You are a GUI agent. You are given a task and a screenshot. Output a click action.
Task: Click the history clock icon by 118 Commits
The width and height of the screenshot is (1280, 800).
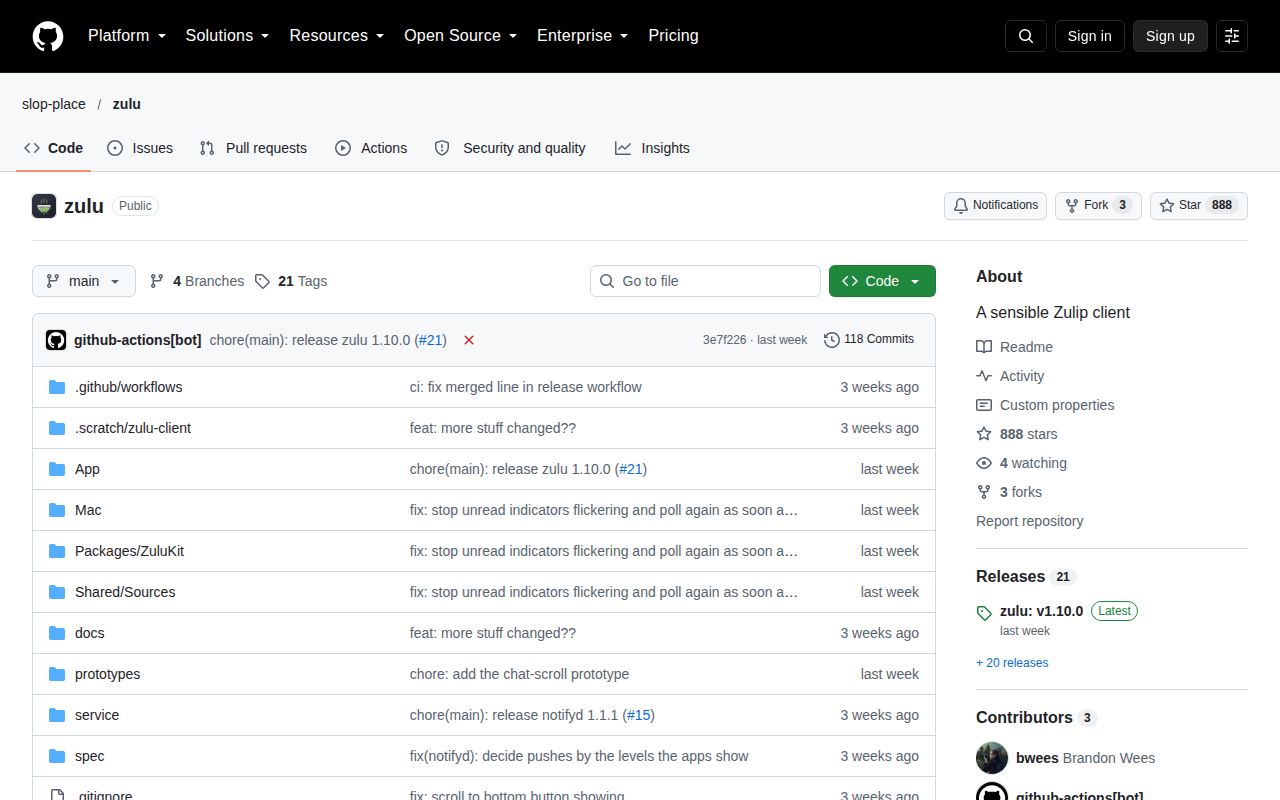coord(832,340)
